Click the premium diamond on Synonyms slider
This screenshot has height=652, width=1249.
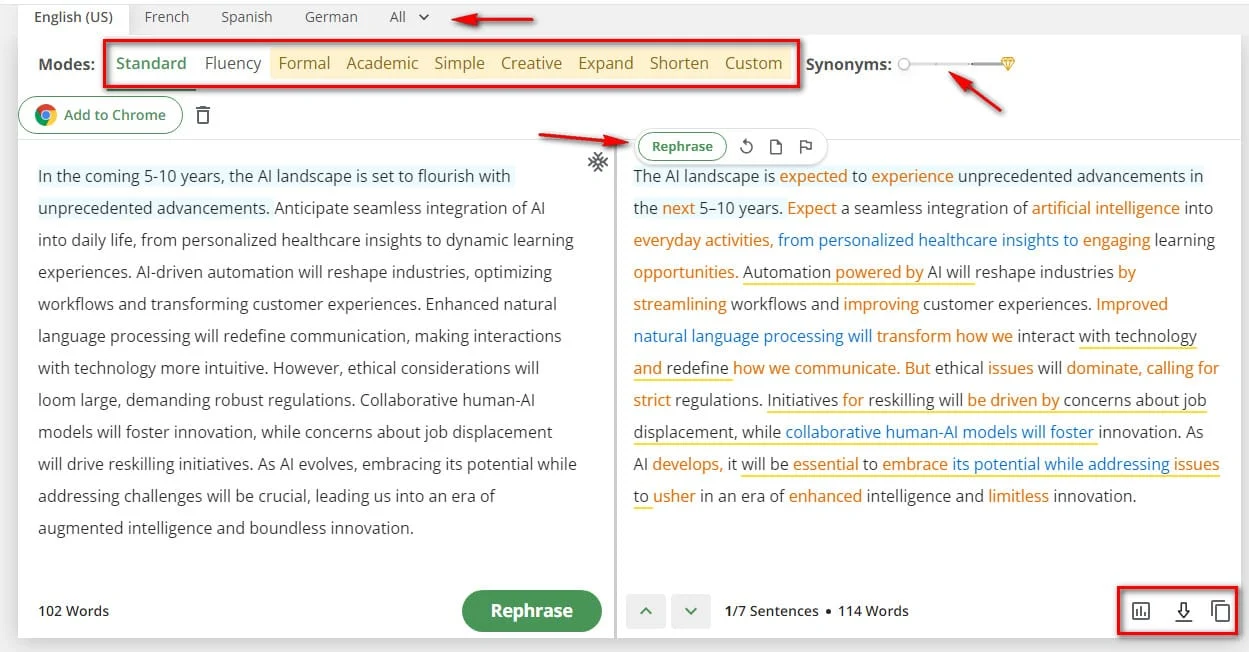(1008, 64)
